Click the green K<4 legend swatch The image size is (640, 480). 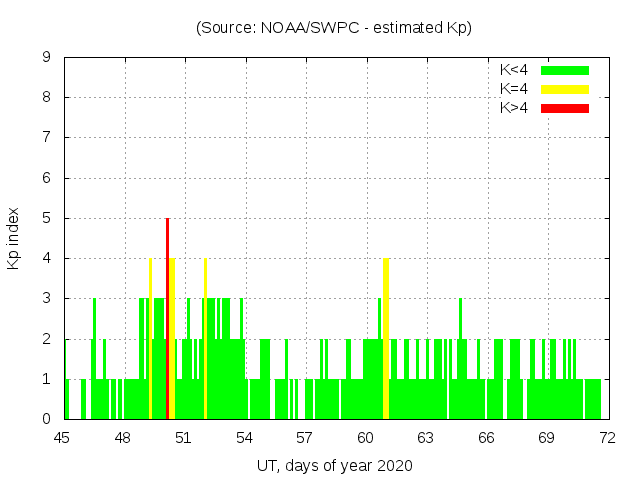coord(565,70)
